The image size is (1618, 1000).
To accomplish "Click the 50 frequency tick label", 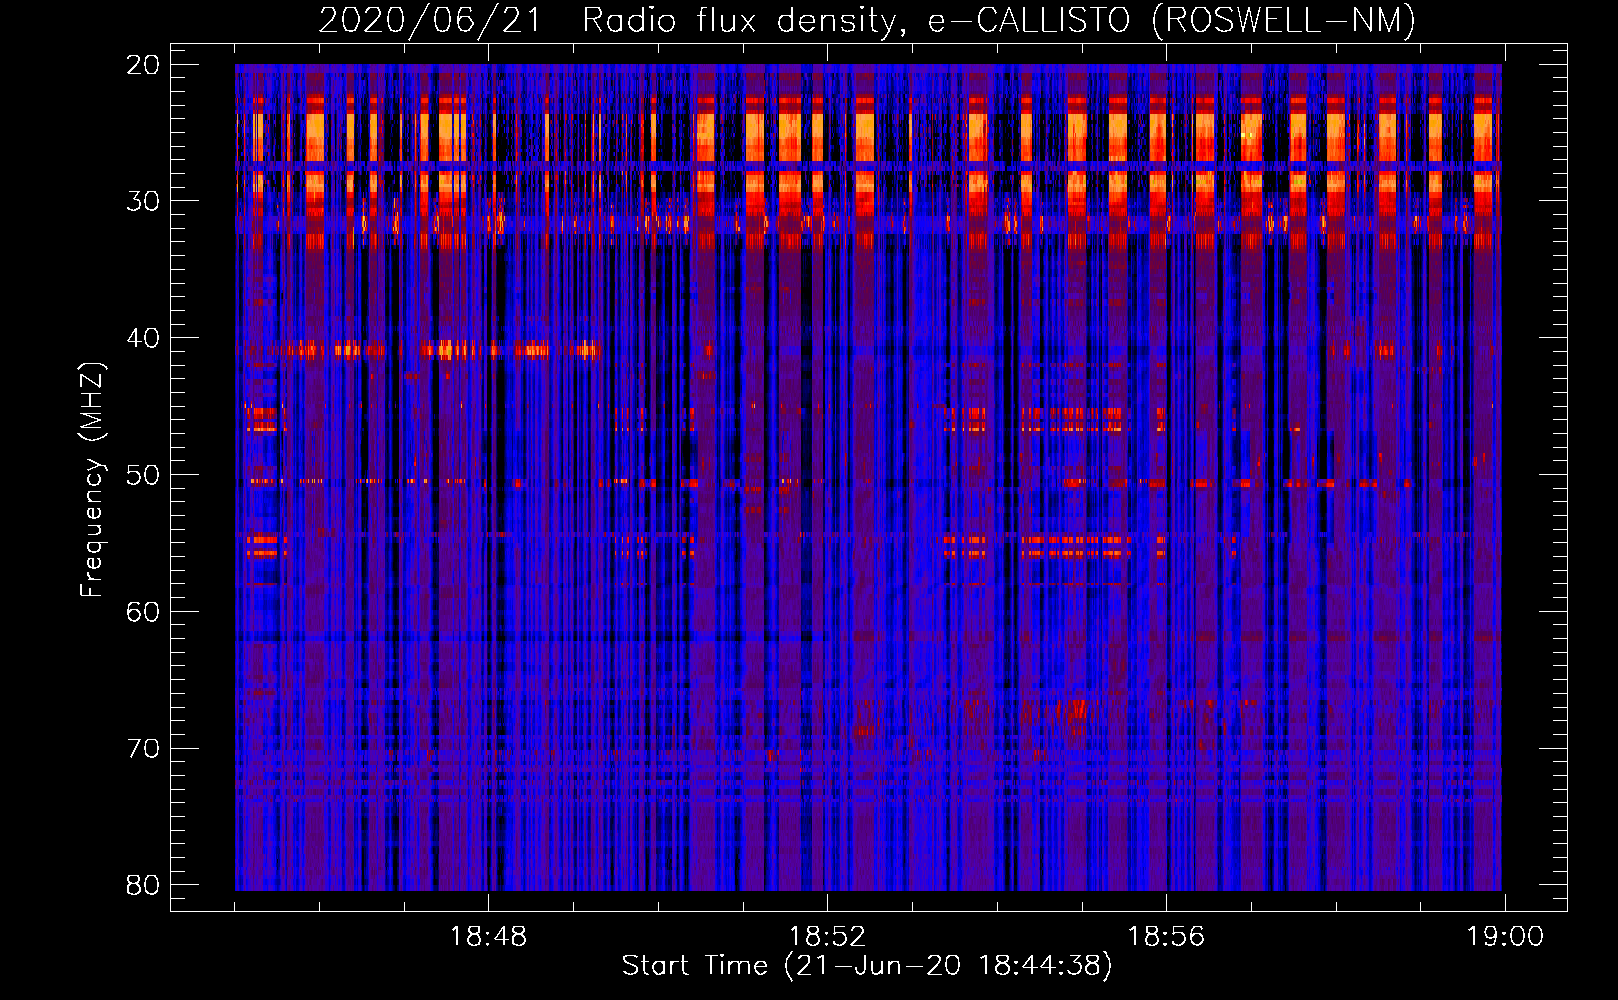I will pos(144,475).
